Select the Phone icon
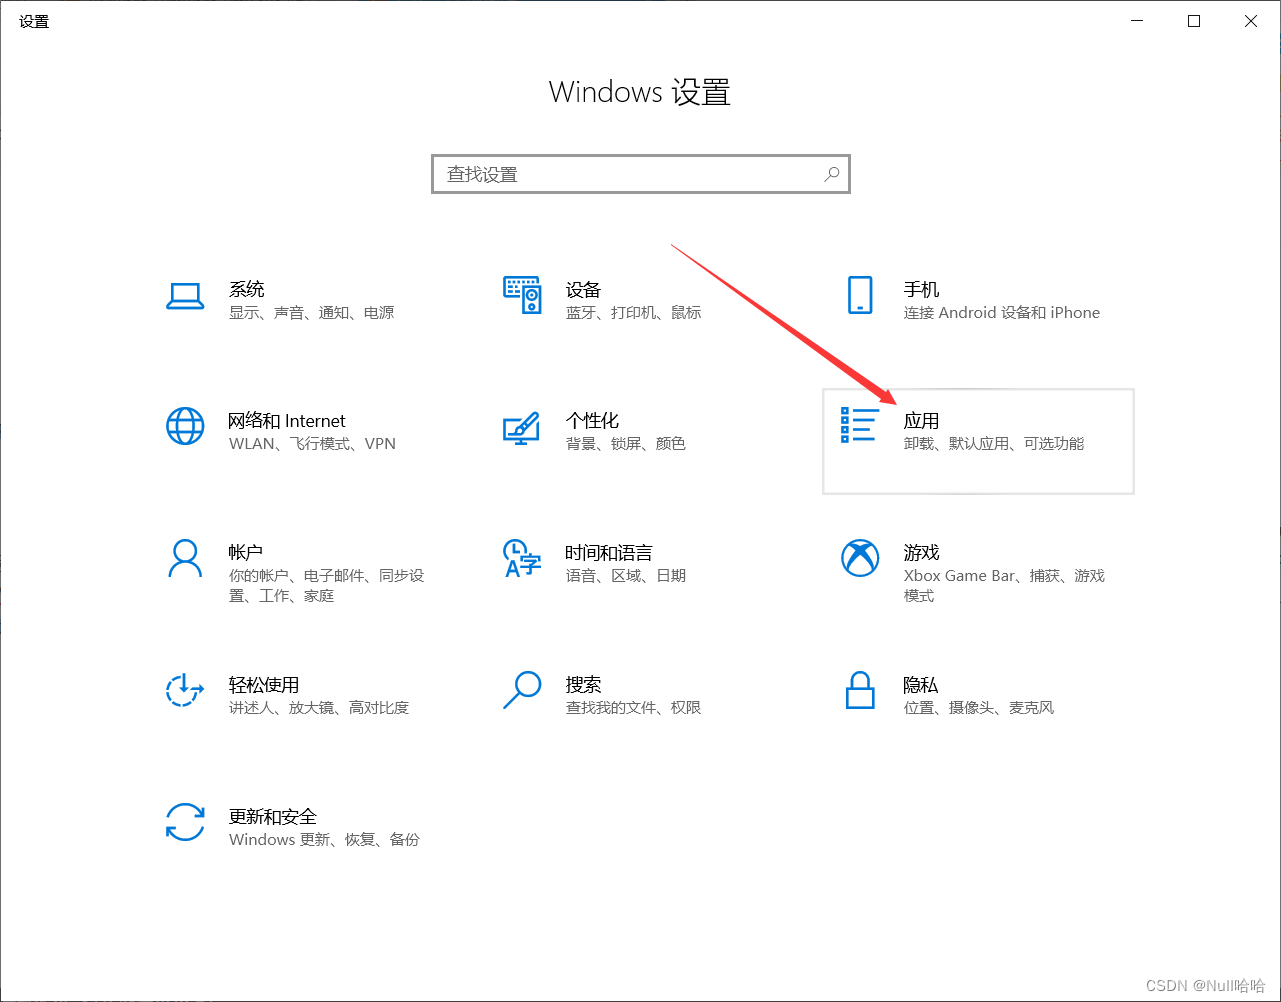 click(x=859, y=296)
